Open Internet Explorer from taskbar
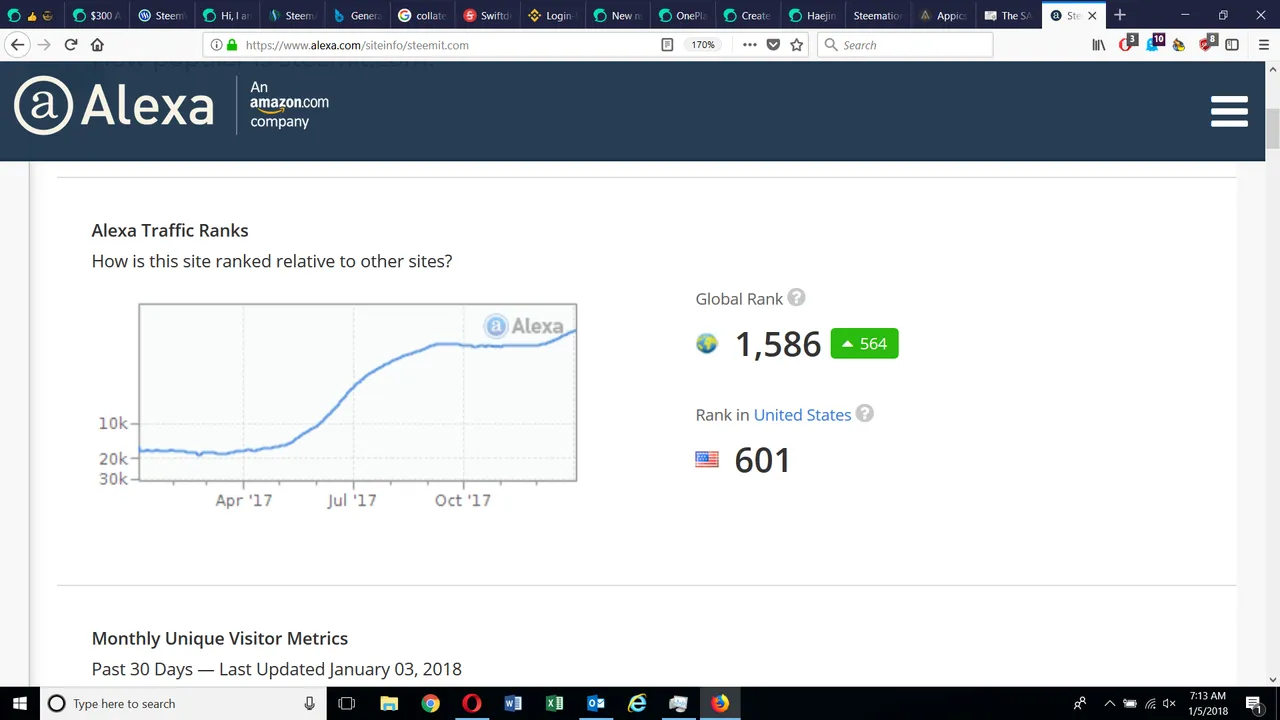Screen dimensions: 1280x720 coord(637,703)
